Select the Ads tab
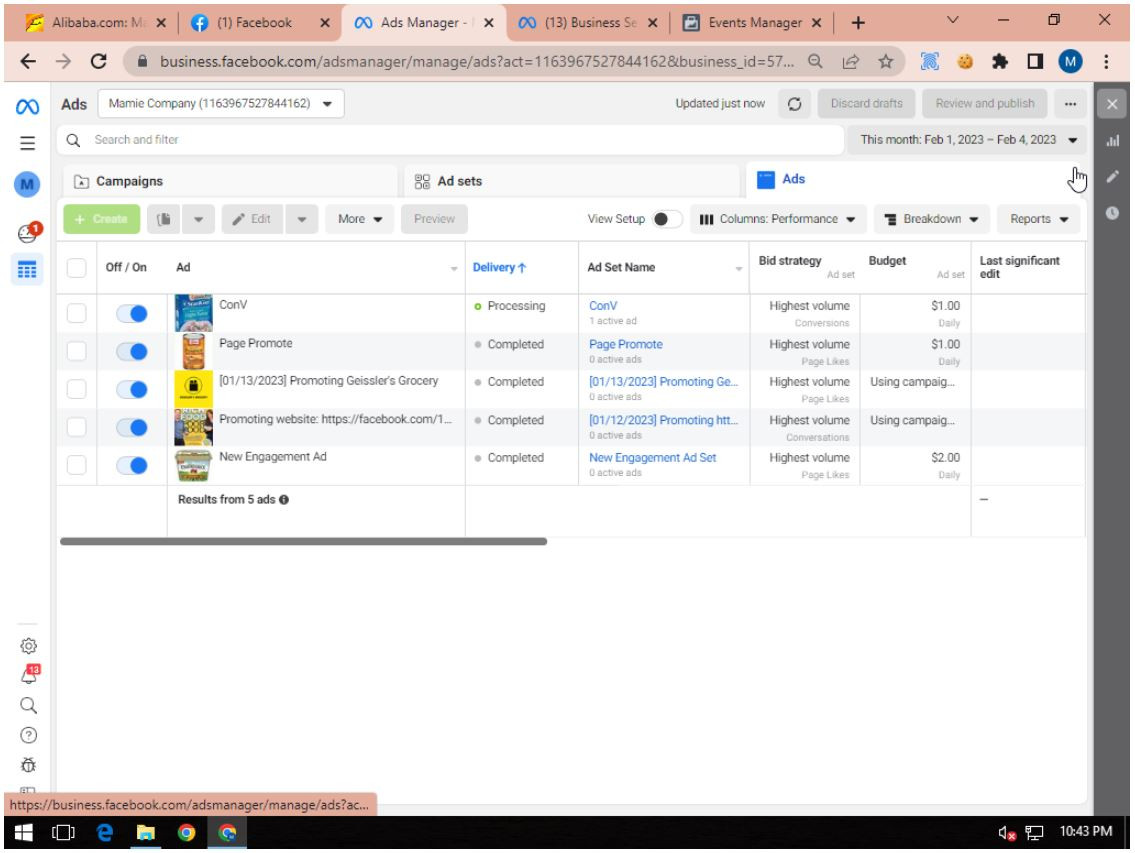Viewport: 1135px width, 853px height. (912, 179)
